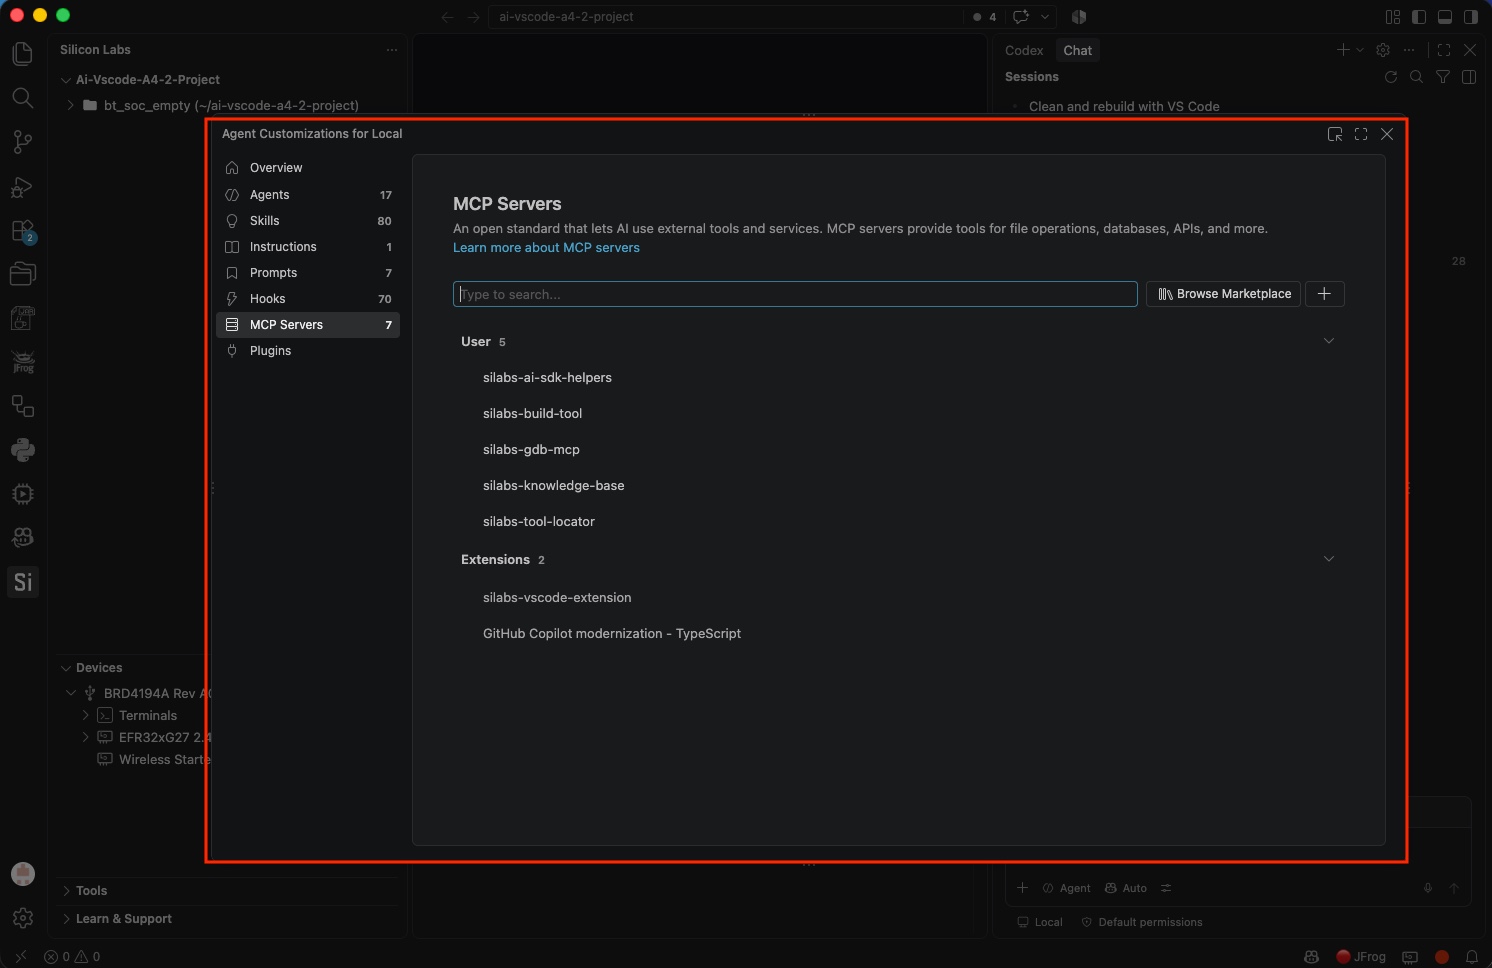Open the Agent mode picker
This screenshot has height=968, width=1492.
[1066, 888]
